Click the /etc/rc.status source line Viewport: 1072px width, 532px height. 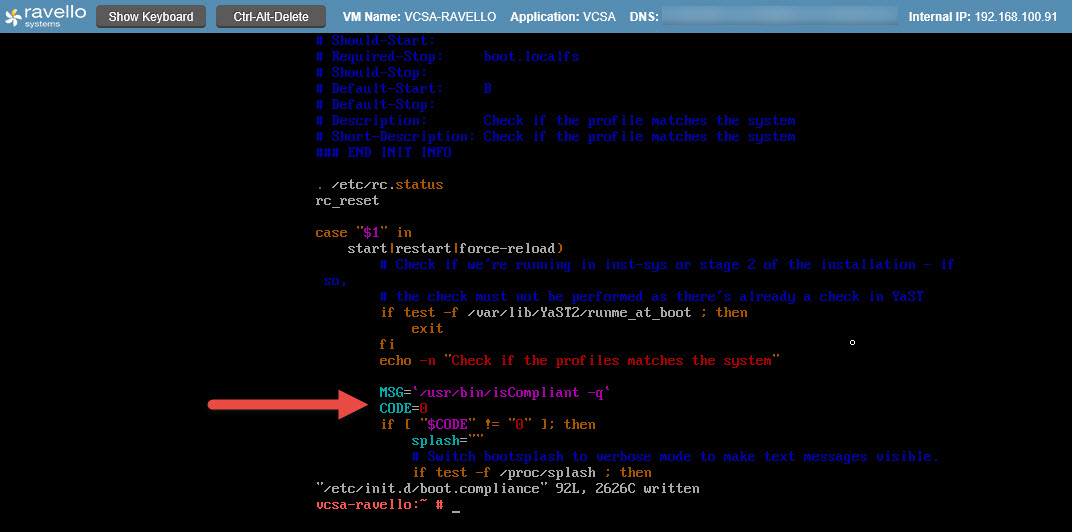(x=379, y=184)
